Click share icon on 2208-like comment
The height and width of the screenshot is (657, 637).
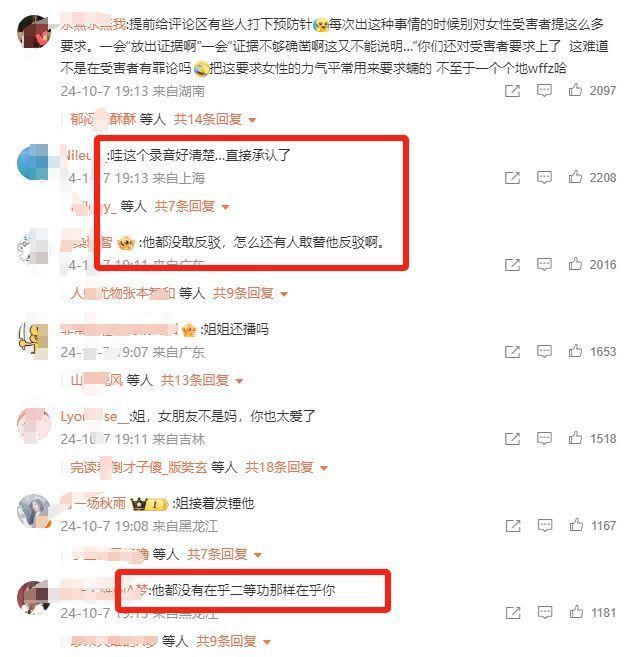[x=512, y=178]
